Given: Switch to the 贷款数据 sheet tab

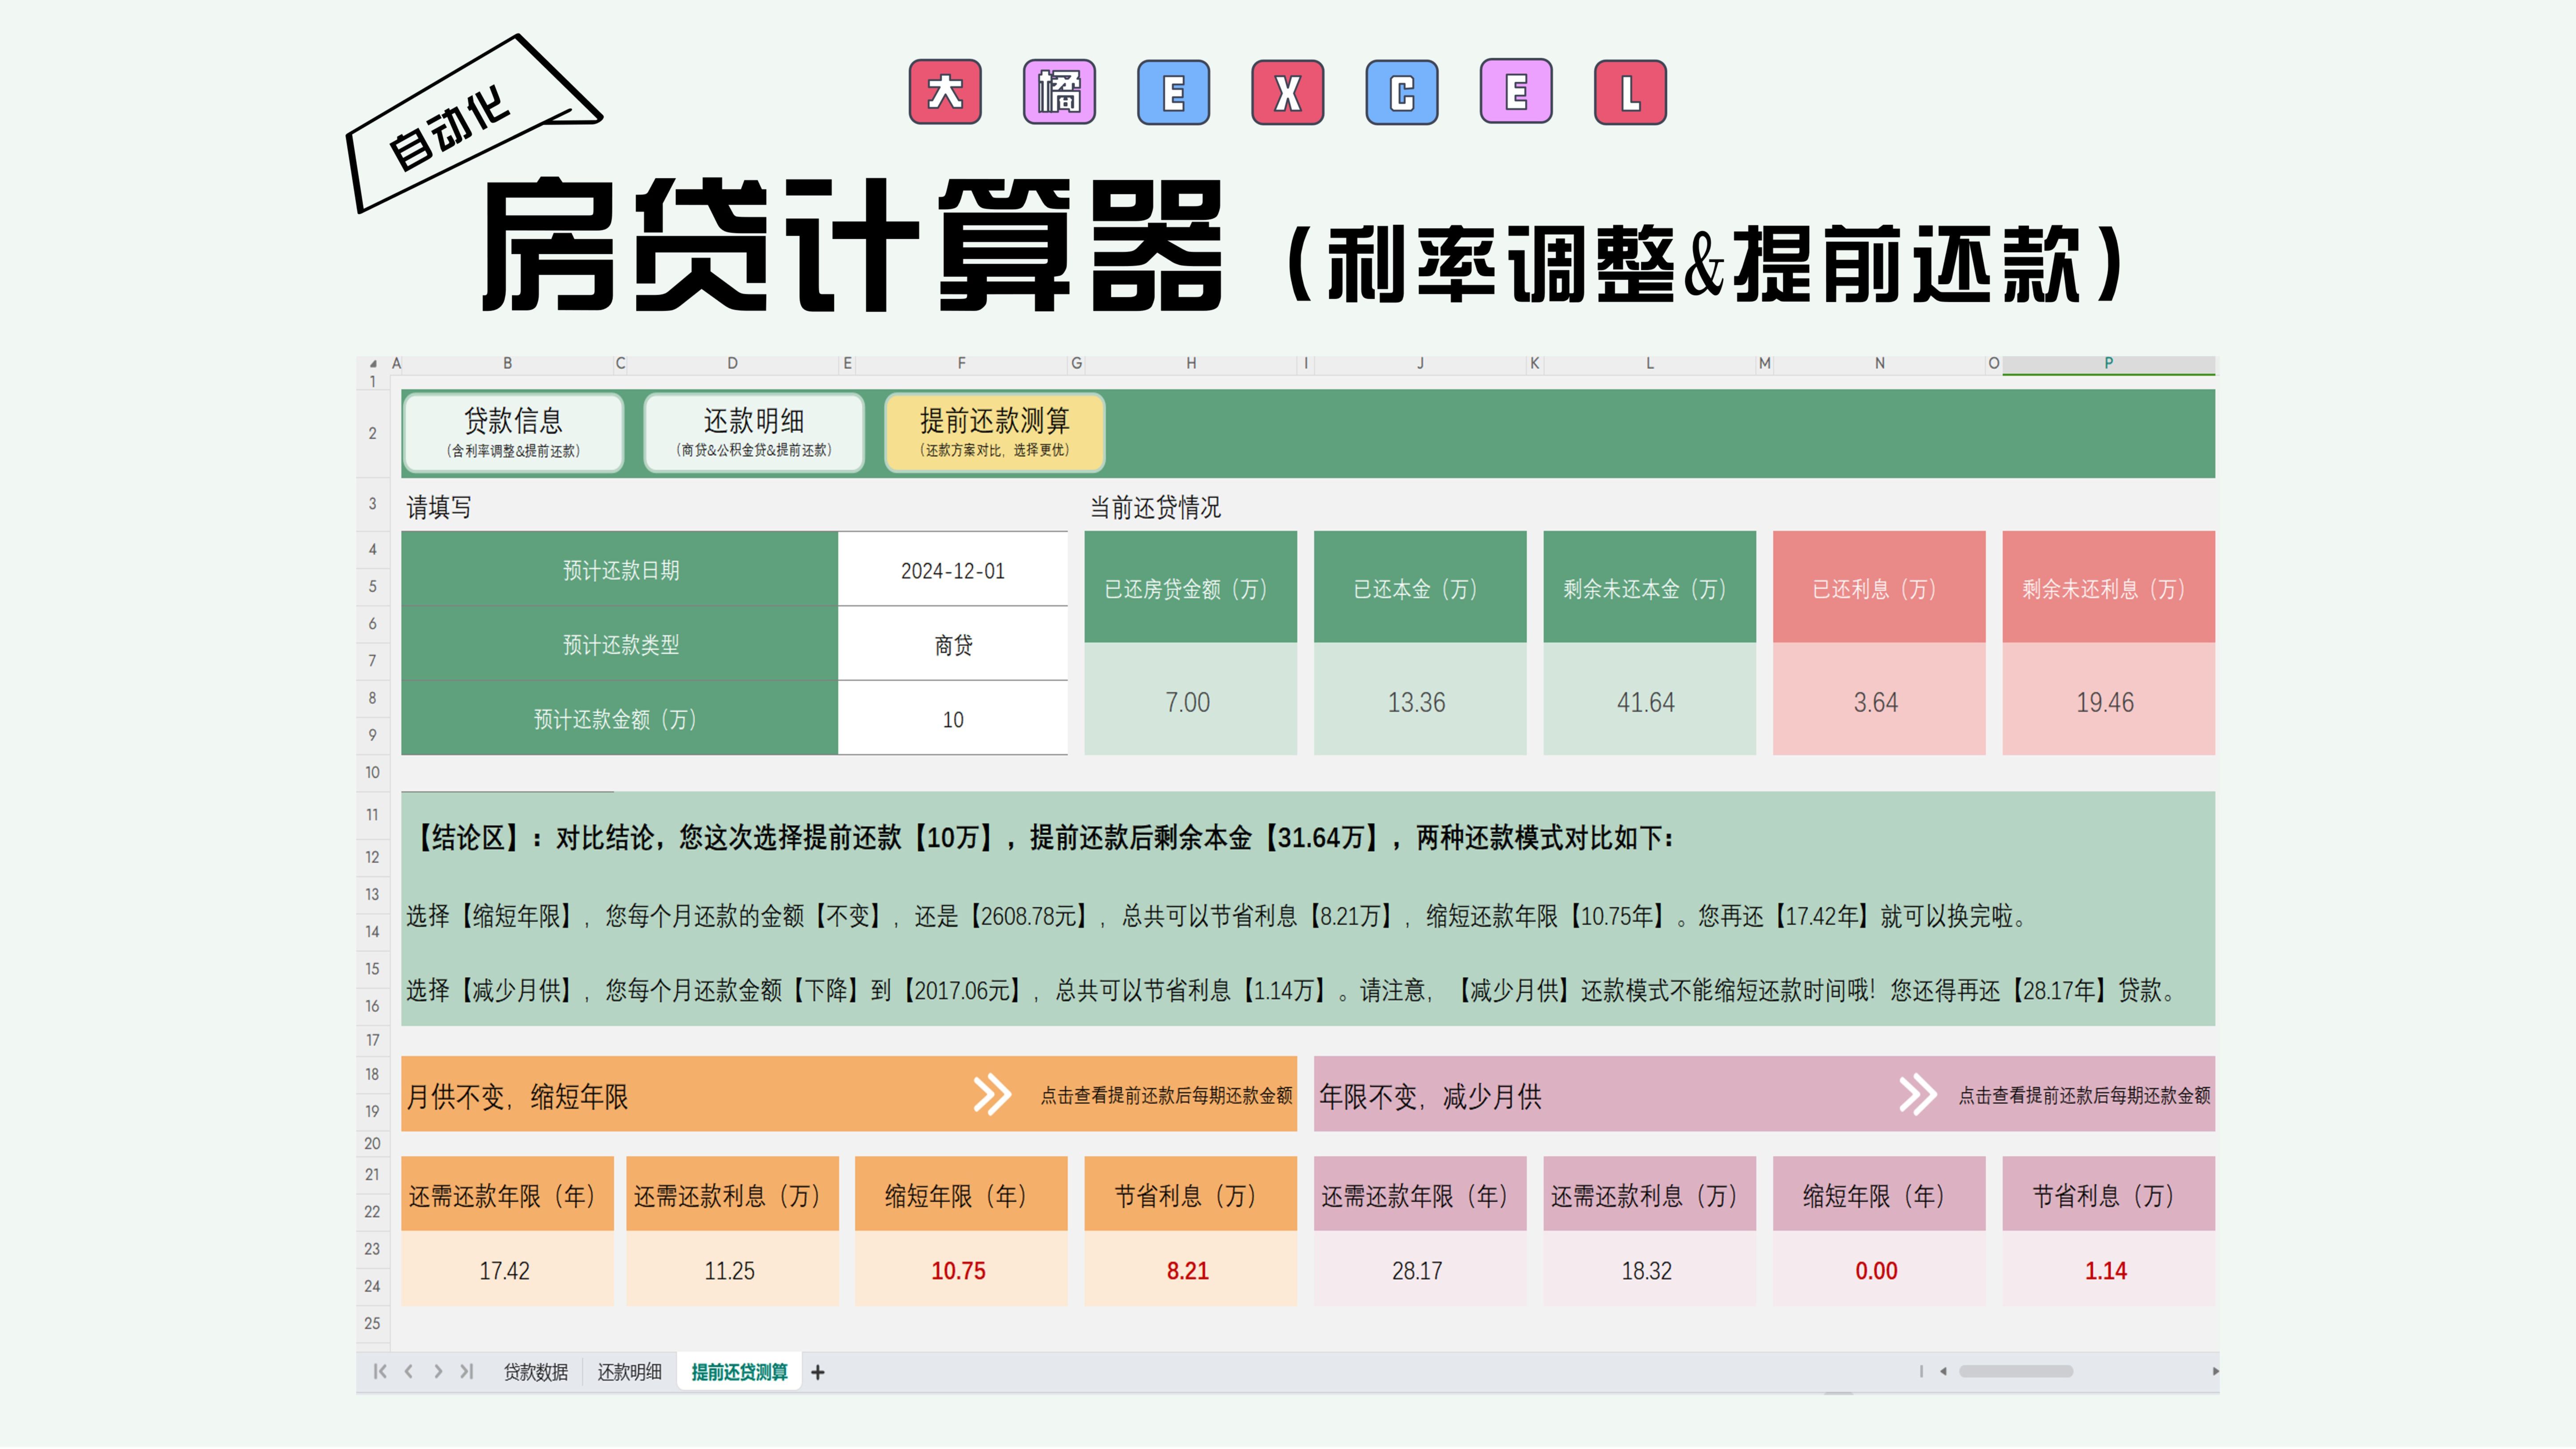Looking at the screenshot, I should 536,1372.
